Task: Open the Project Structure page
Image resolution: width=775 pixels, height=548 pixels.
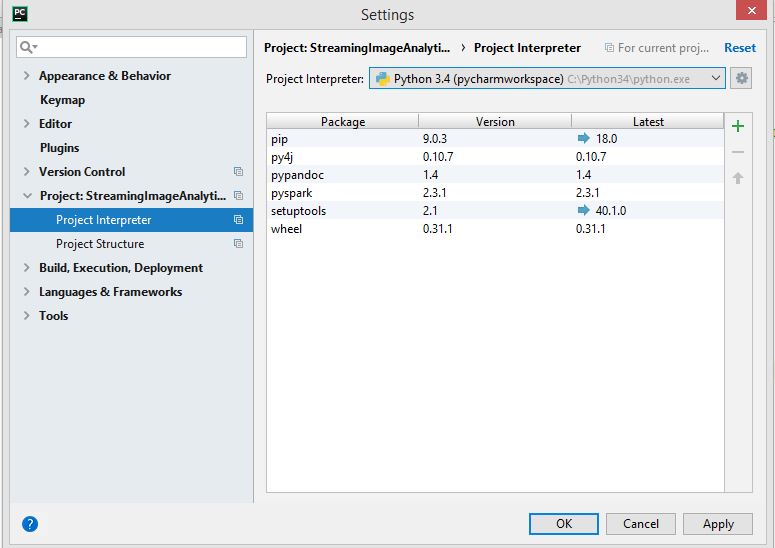Action: pos(100,244)
